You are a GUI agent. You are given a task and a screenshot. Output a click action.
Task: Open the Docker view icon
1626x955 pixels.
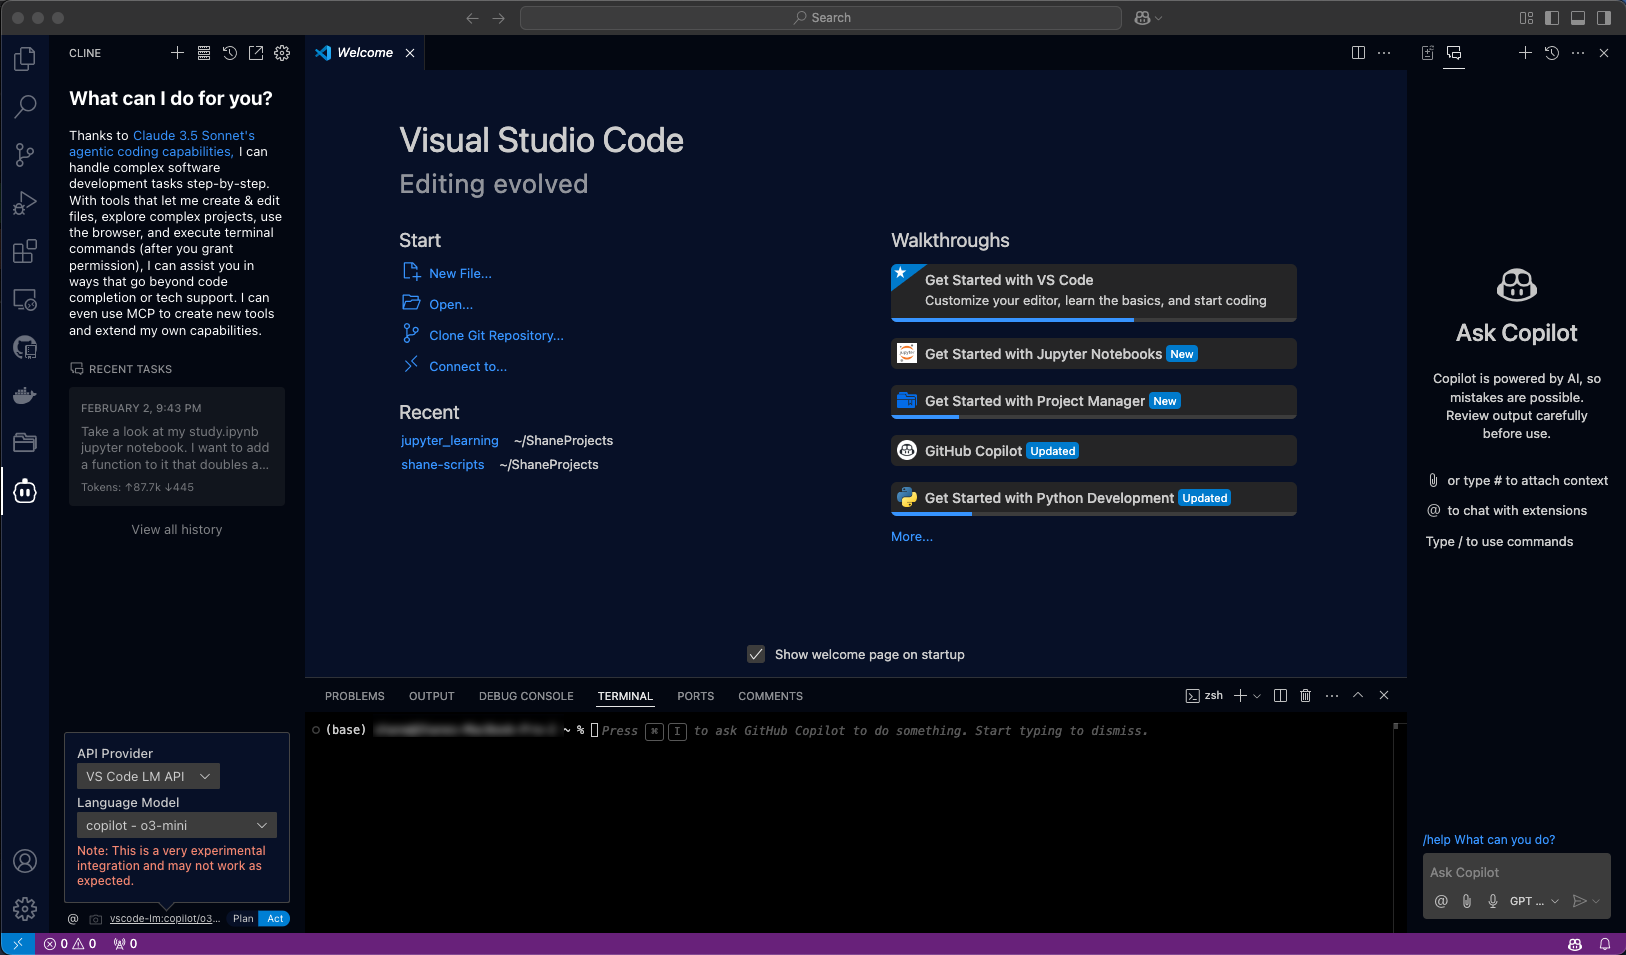point(25,395)
